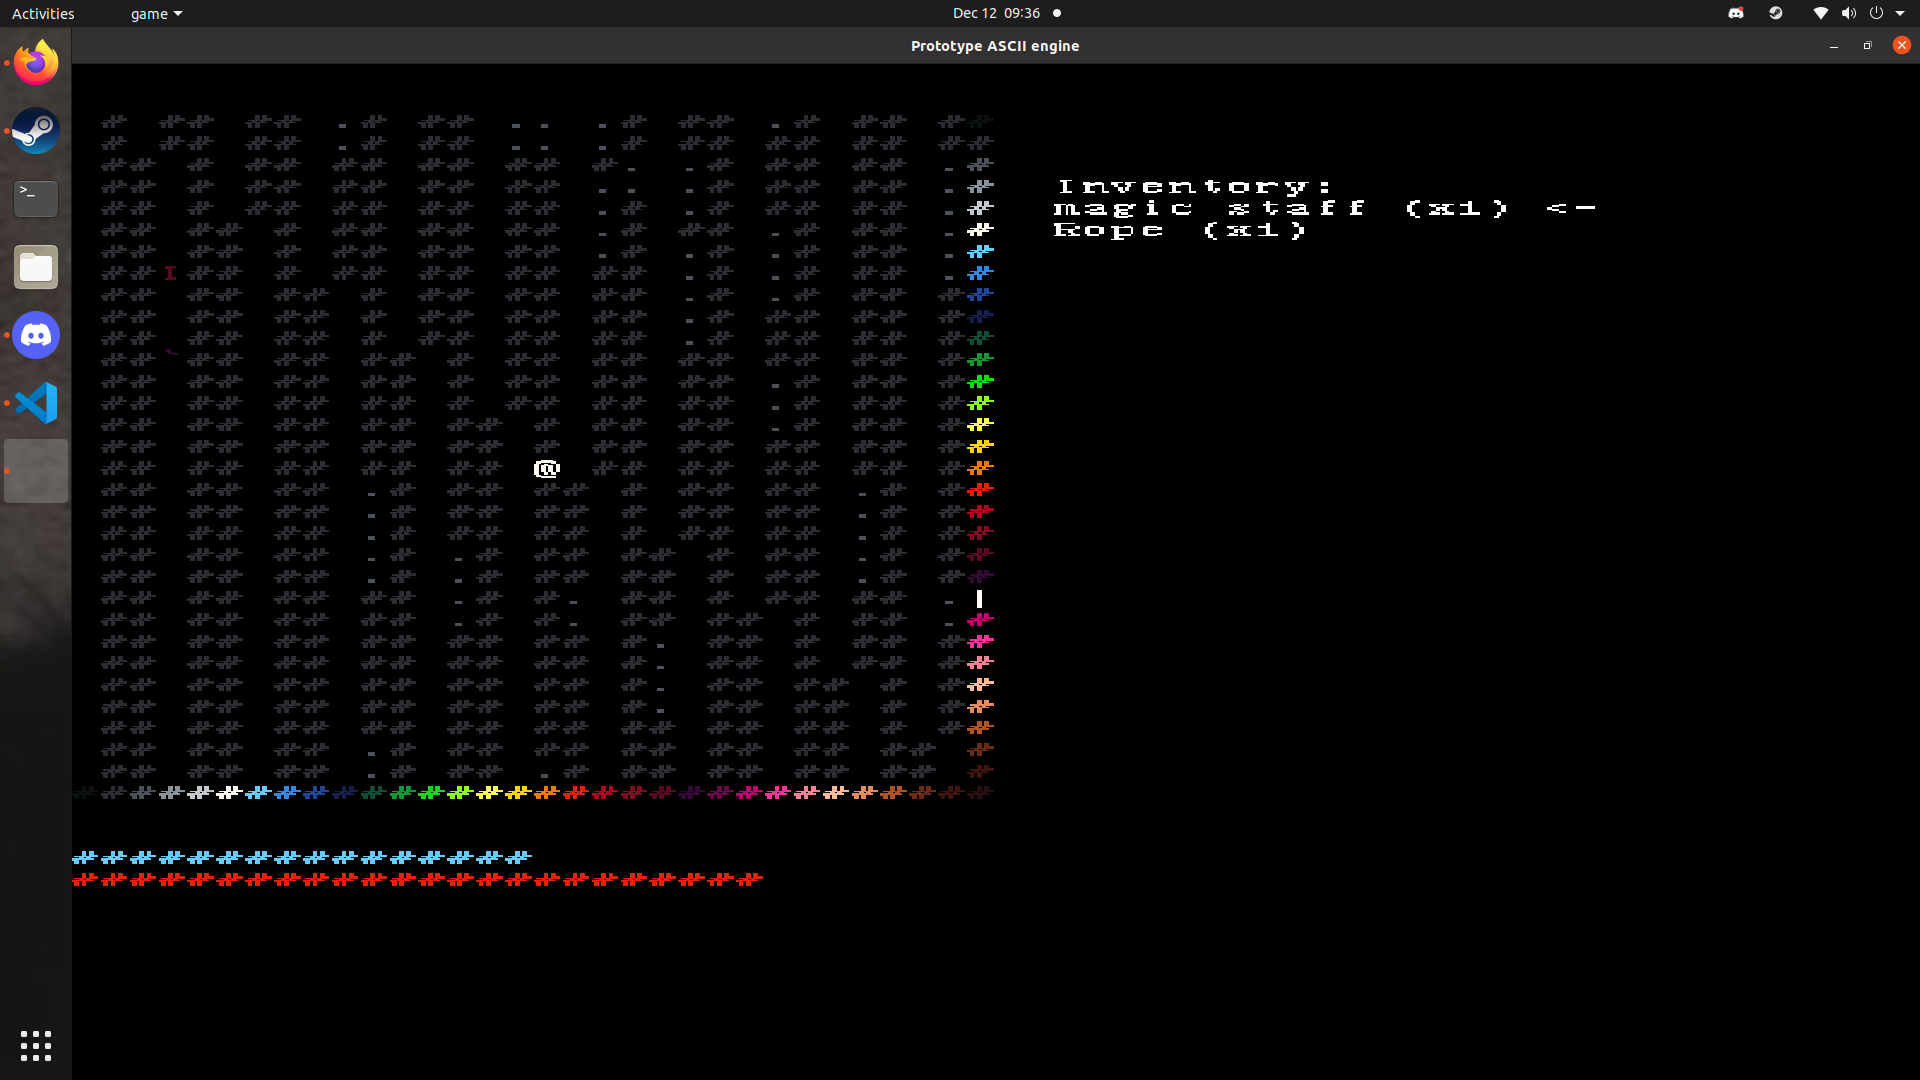
Task: Close the Prototype ASCII engine window
Action: click(1902, 45)
